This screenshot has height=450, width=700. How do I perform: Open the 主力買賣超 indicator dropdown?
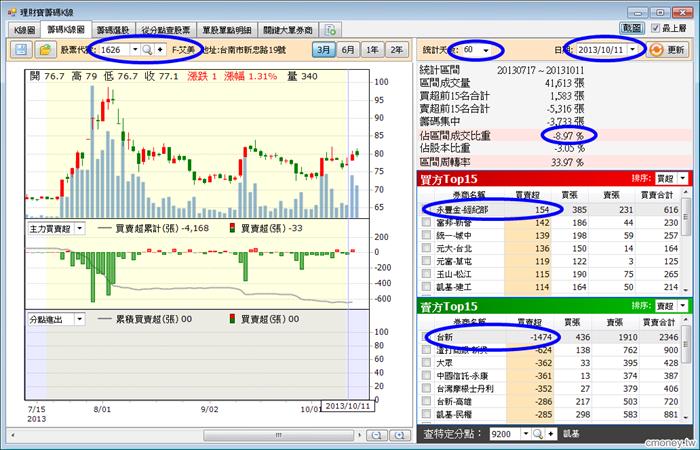click(x=79, y=229)
